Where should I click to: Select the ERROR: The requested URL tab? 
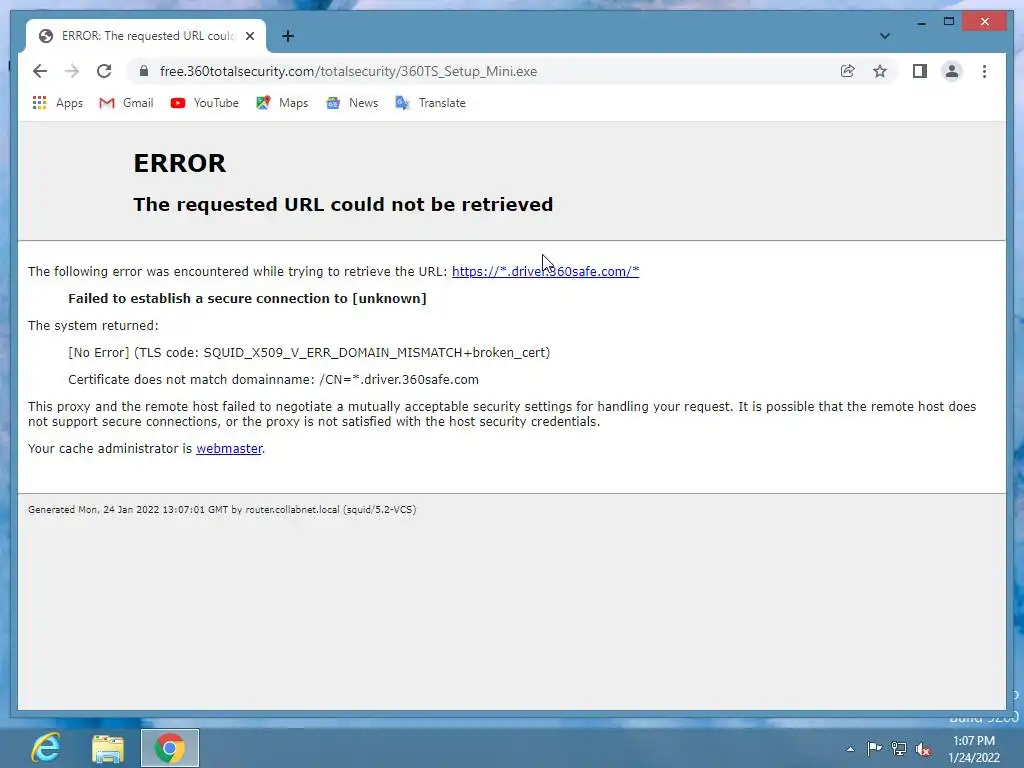[x=146, y=36]
